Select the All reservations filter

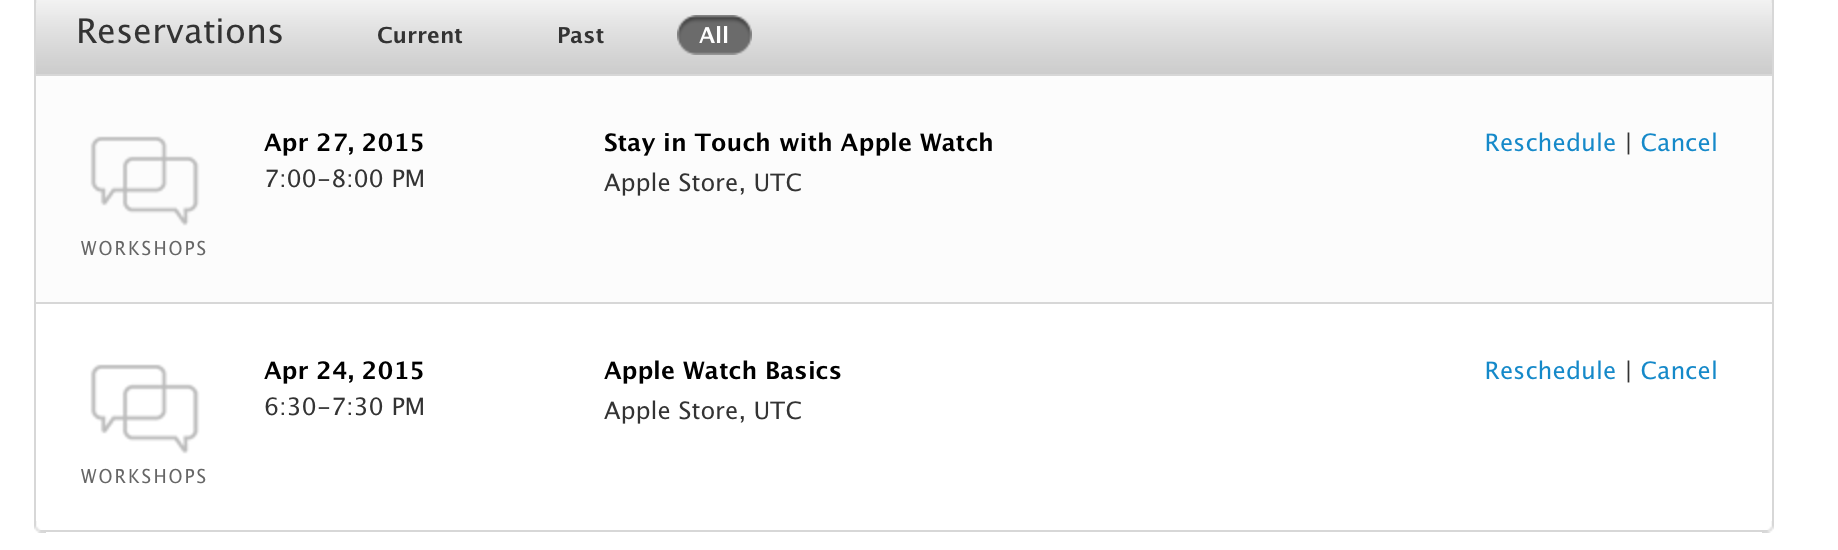[714, 35]
